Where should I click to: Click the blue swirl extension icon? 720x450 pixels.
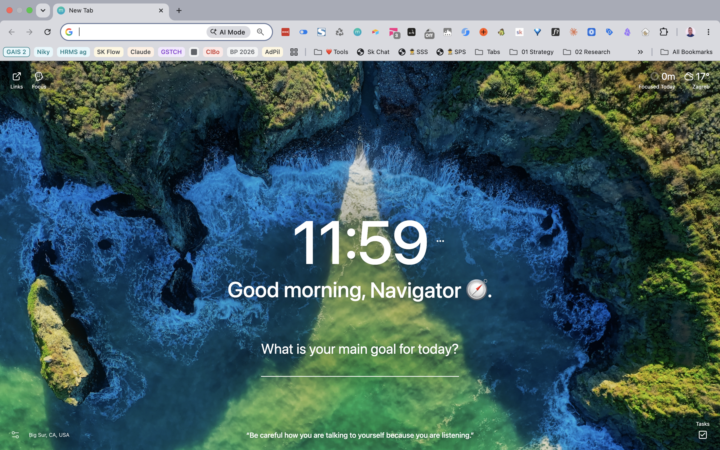(x=465, y=32)
